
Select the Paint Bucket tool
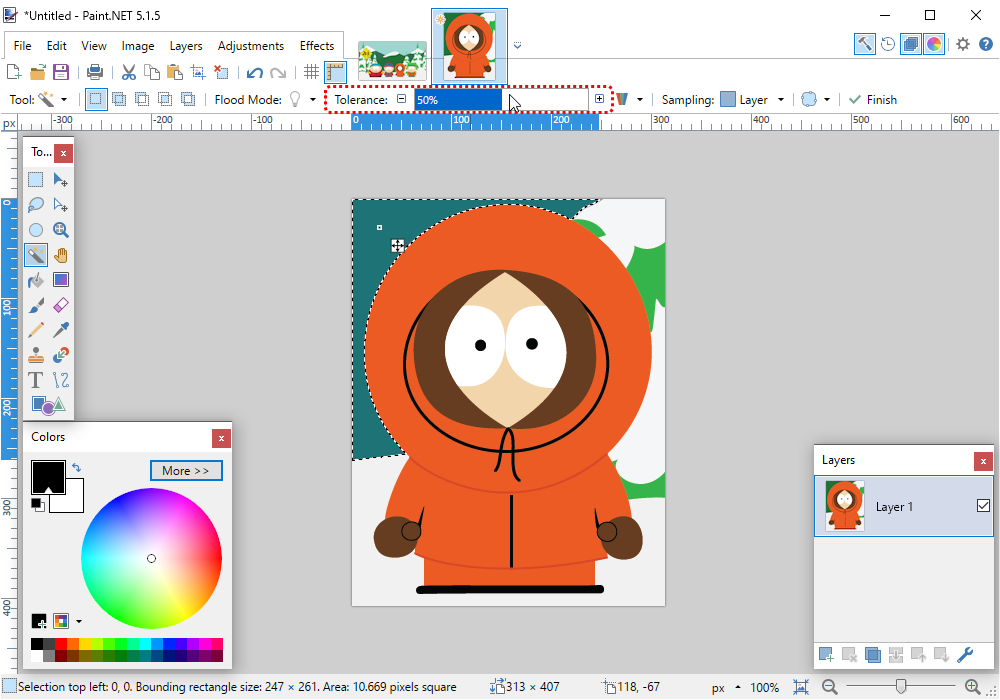[x=36, y=280]
